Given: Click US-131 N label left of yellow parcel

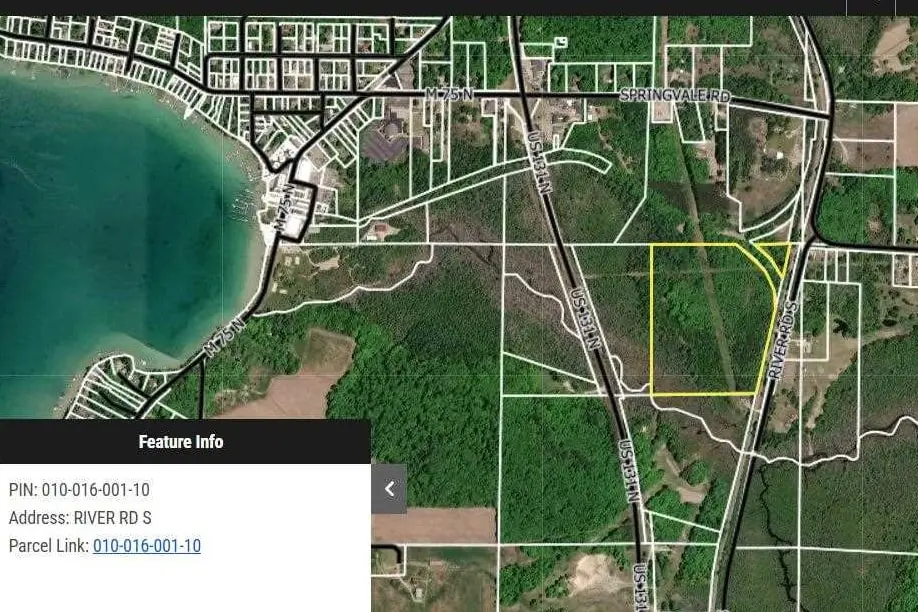Looking at the screenshot, I should coord(584,320).
